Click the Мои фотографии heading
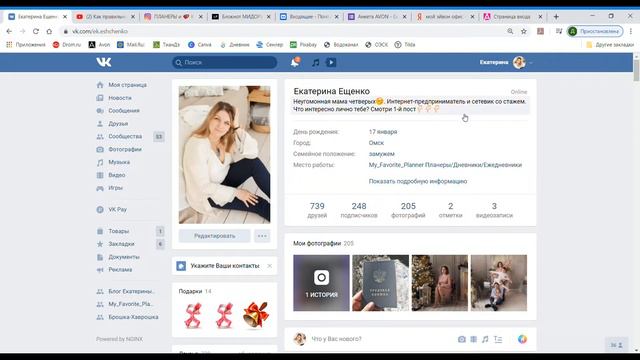Viewport: 640px width, 360px height. point(317,243)
